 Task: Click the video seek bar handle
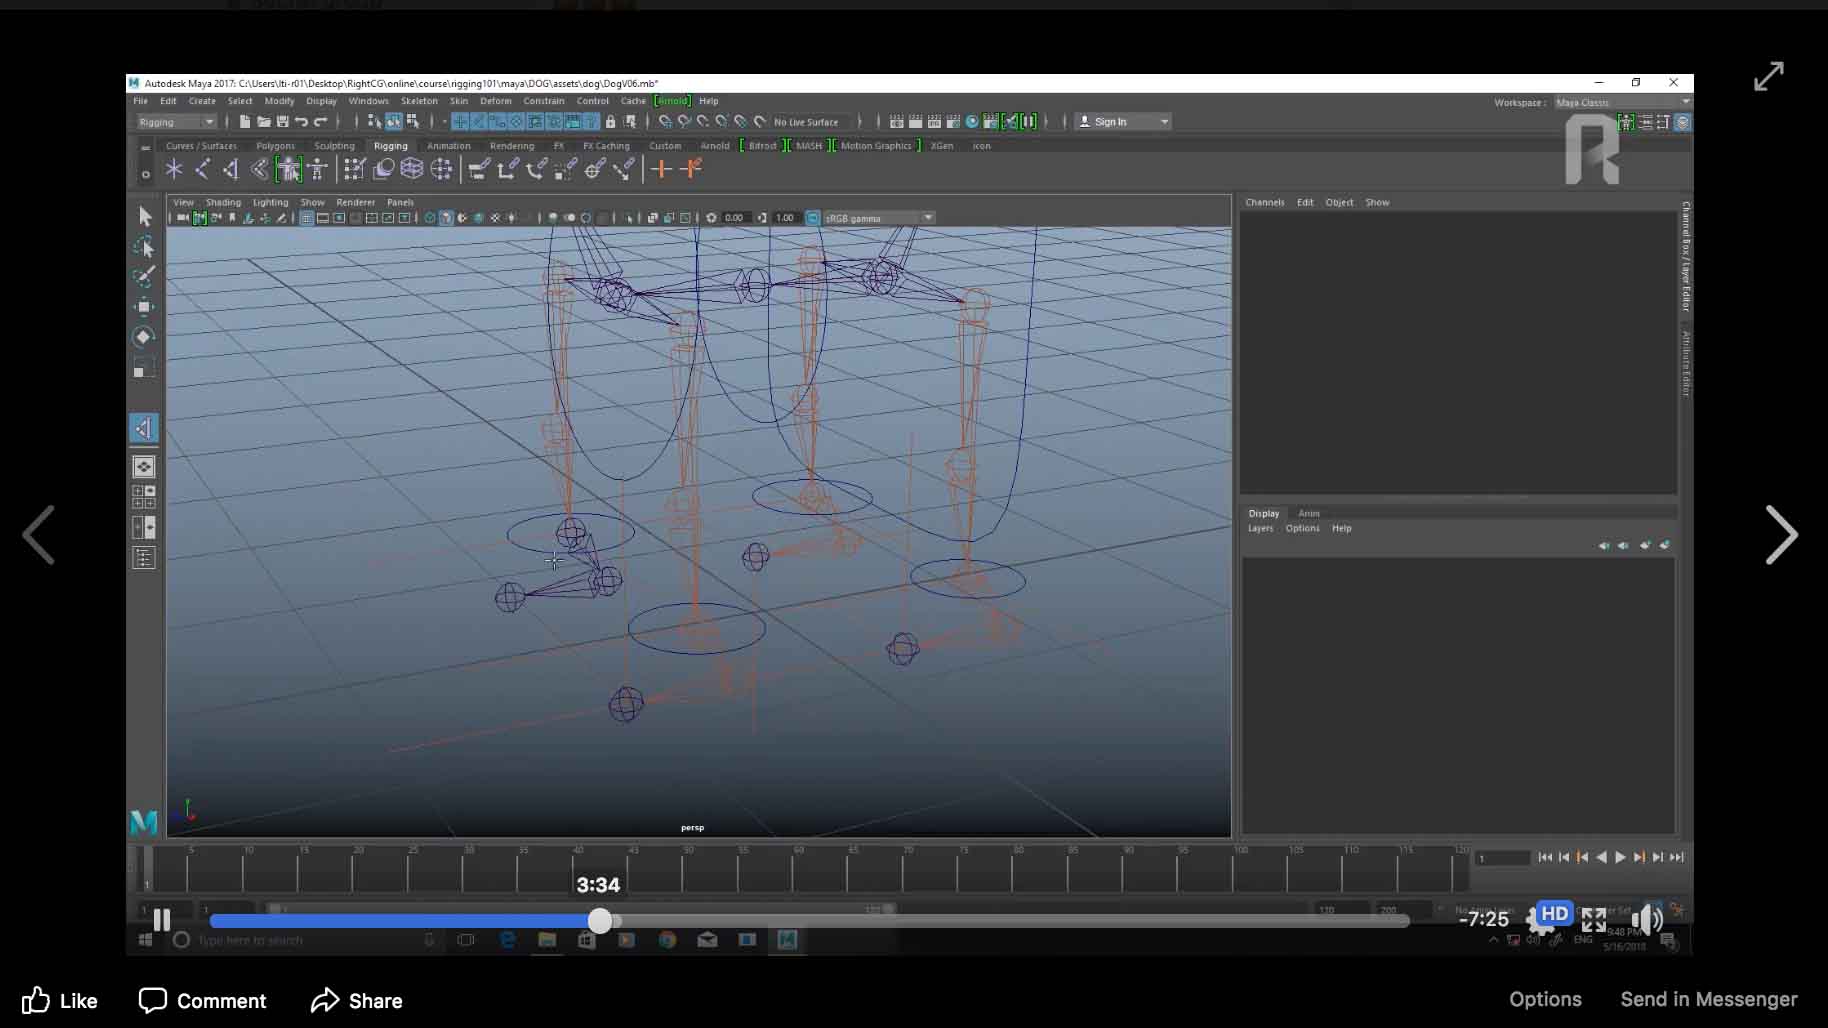(x=600, y=921)
